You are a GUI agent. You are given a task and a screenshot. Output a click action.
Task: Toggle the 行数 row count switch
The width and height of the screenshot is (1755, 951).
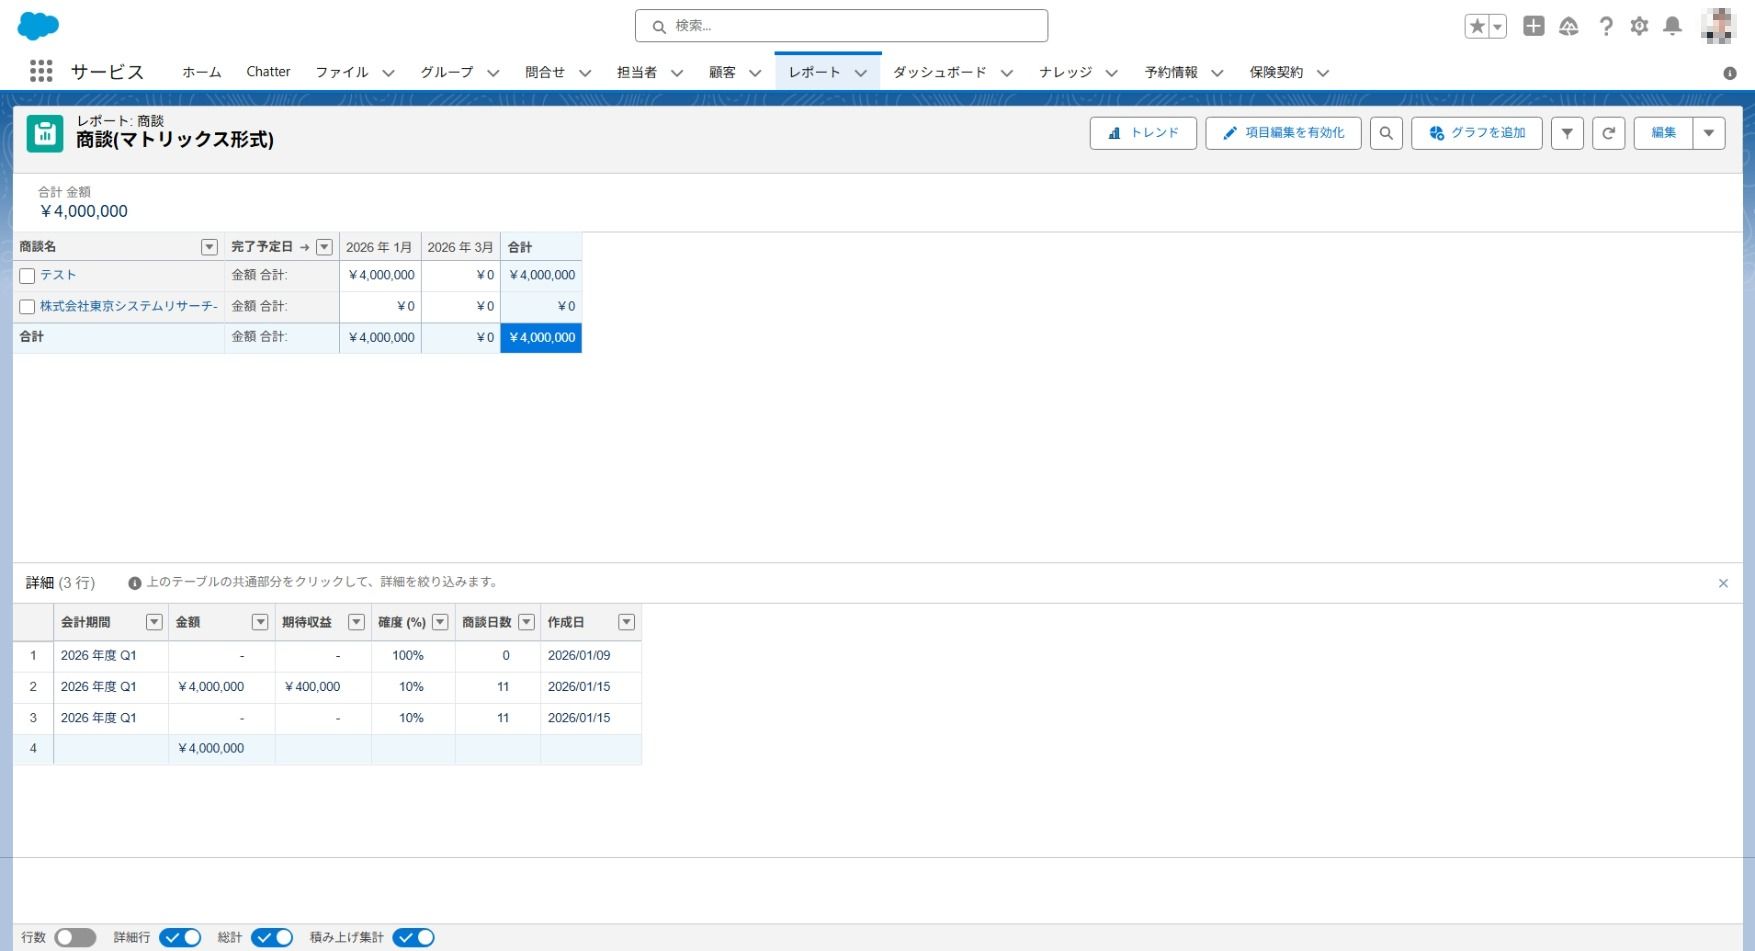(75, 937)
